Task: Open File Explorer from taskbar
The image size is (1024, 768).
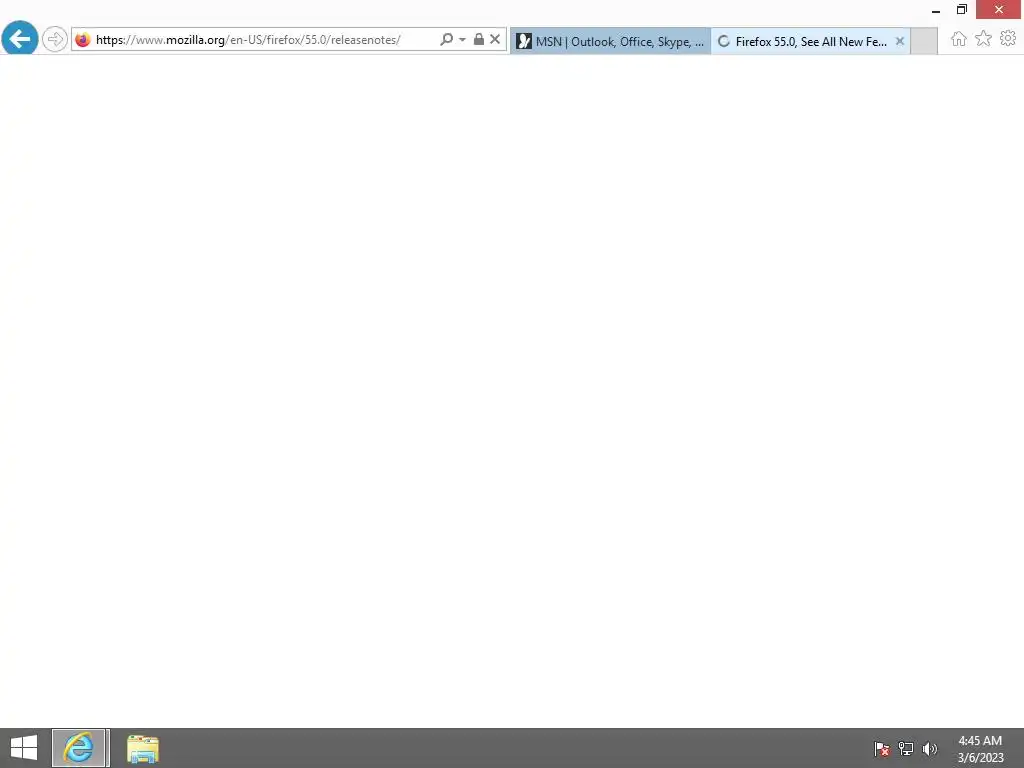Action: coord(142,749)
